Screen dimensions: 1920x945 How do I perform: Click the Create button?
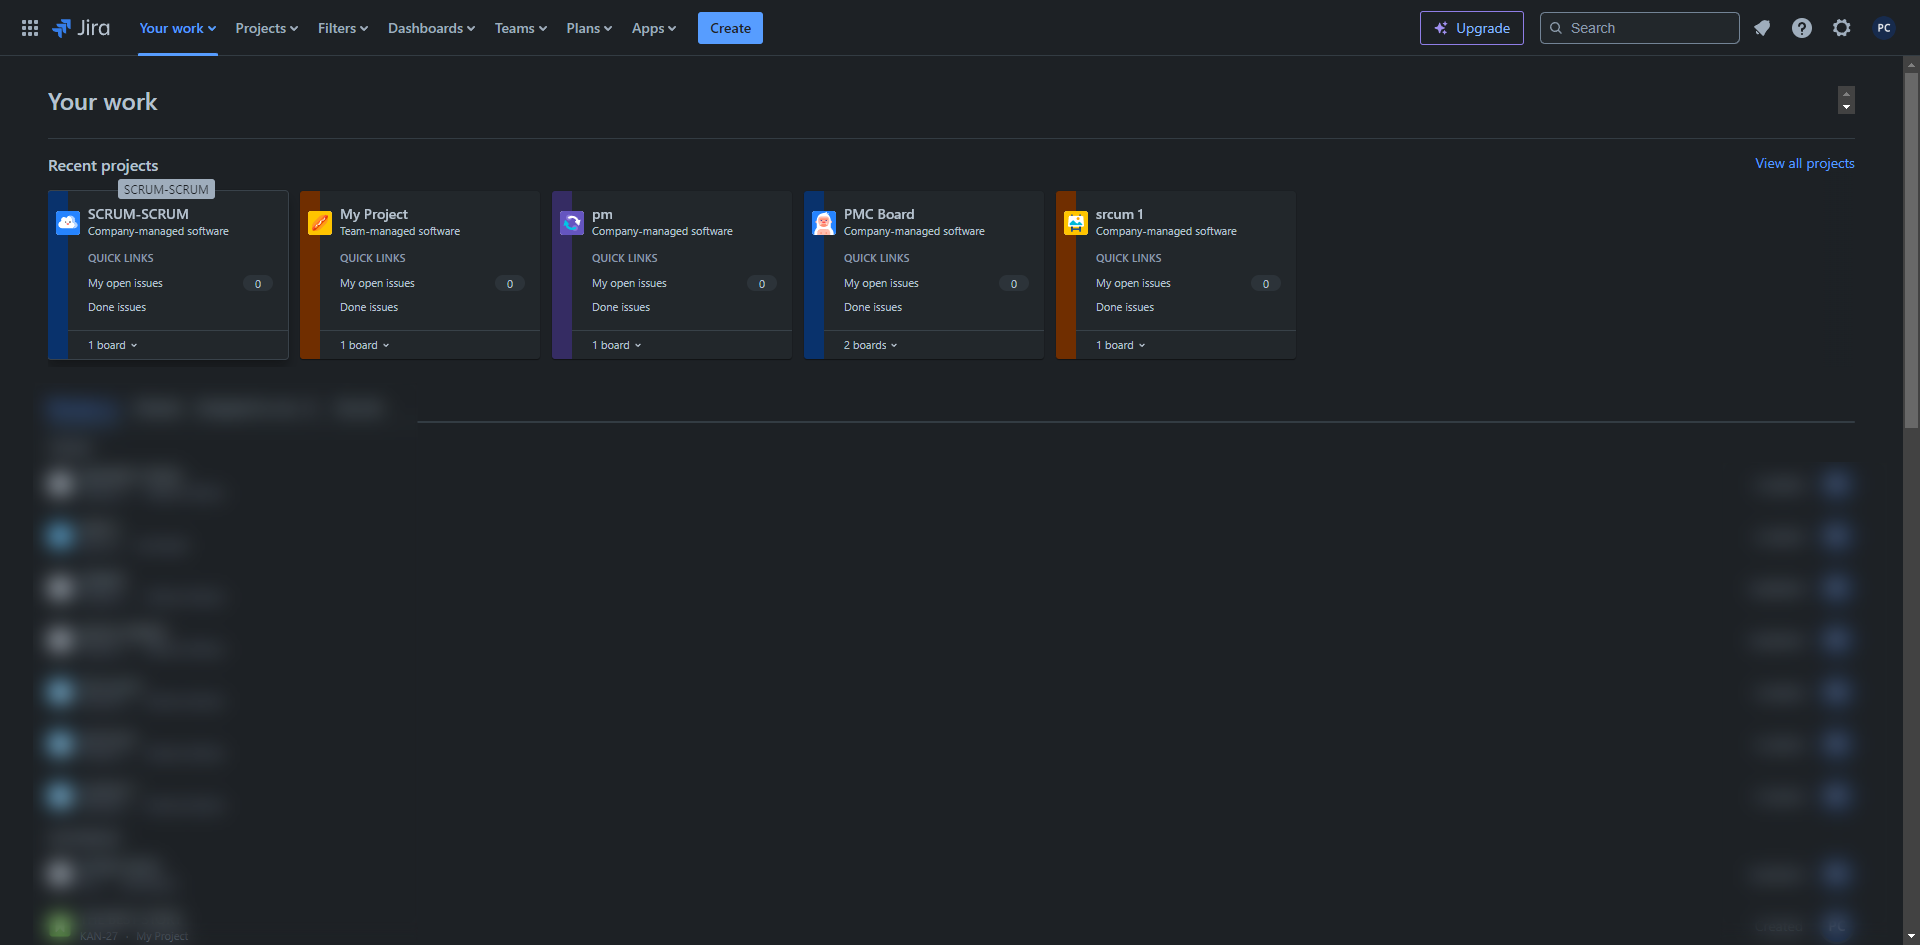[x=730, y=28]
